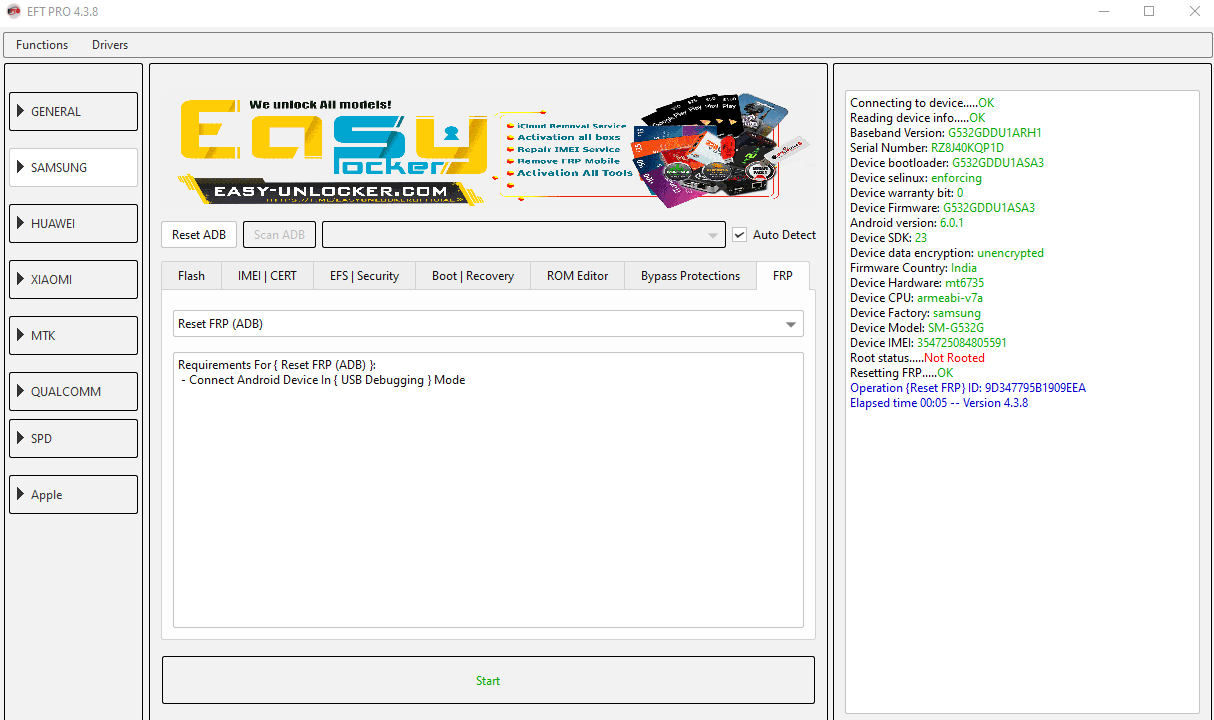Open the ADB device dropdown list
This screenshot has height=720, width=1214.
524,235
